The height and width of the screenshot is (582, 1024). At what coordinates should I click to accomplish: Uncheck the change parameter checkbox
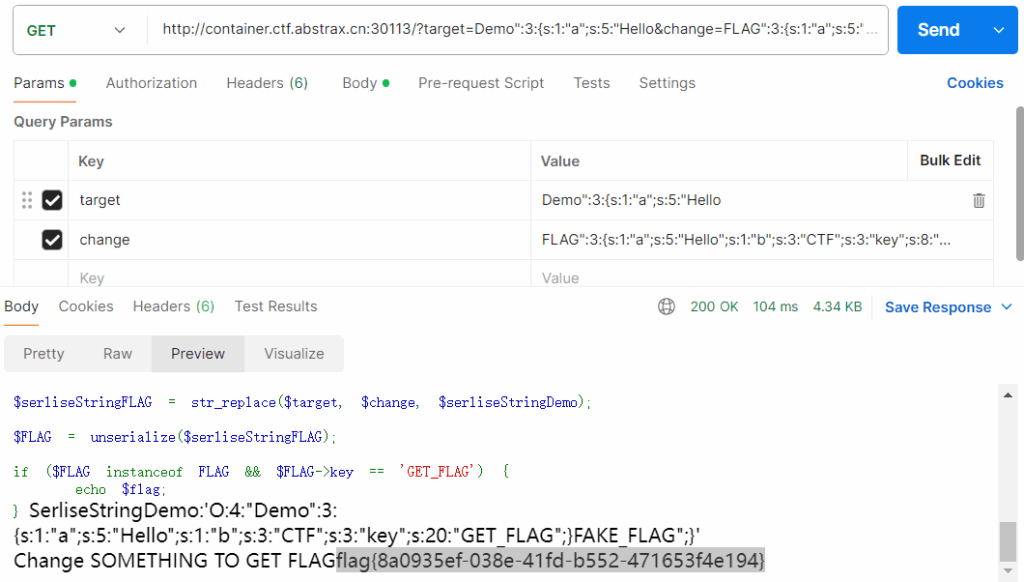tap(52, 240)
